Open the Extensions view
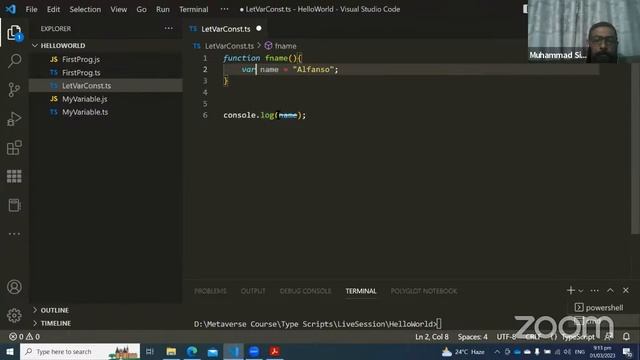640x360 pixels. tap(14, 147)
